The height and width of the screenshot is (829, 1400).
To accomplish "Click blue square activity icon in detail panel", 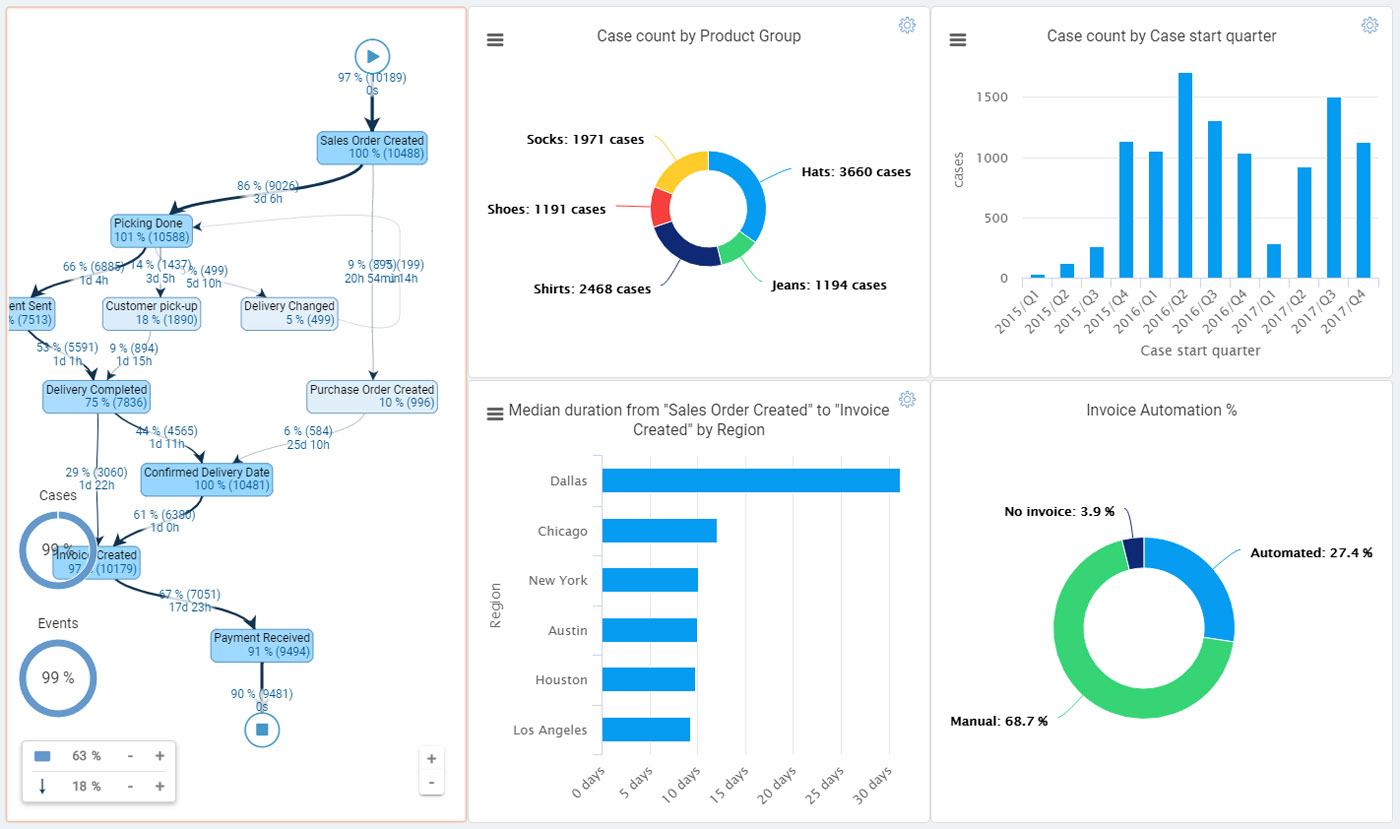I will [x=41, y=756].
